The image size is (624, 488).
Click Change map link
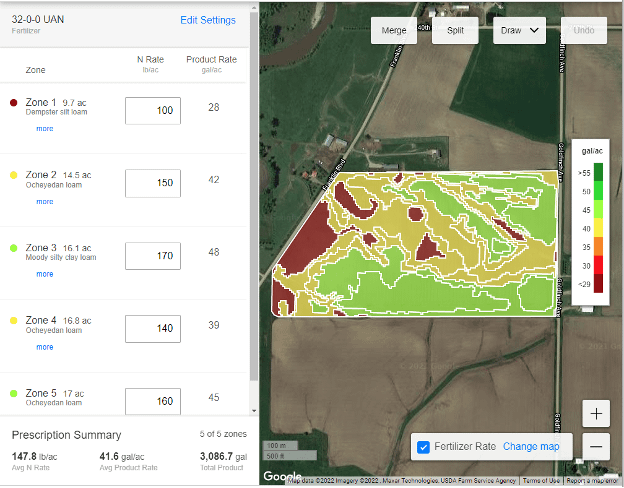pyautogui.click(x=531, y=446)
